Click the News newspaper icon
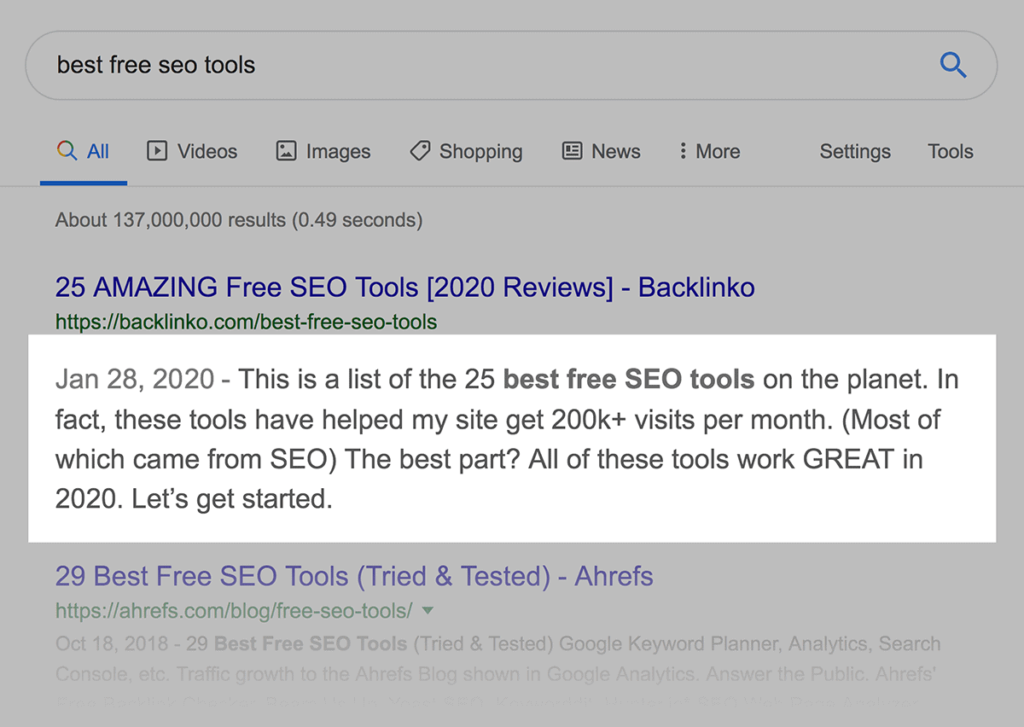Viewport: 1024px width, 727px height. [x=572, y=151]
